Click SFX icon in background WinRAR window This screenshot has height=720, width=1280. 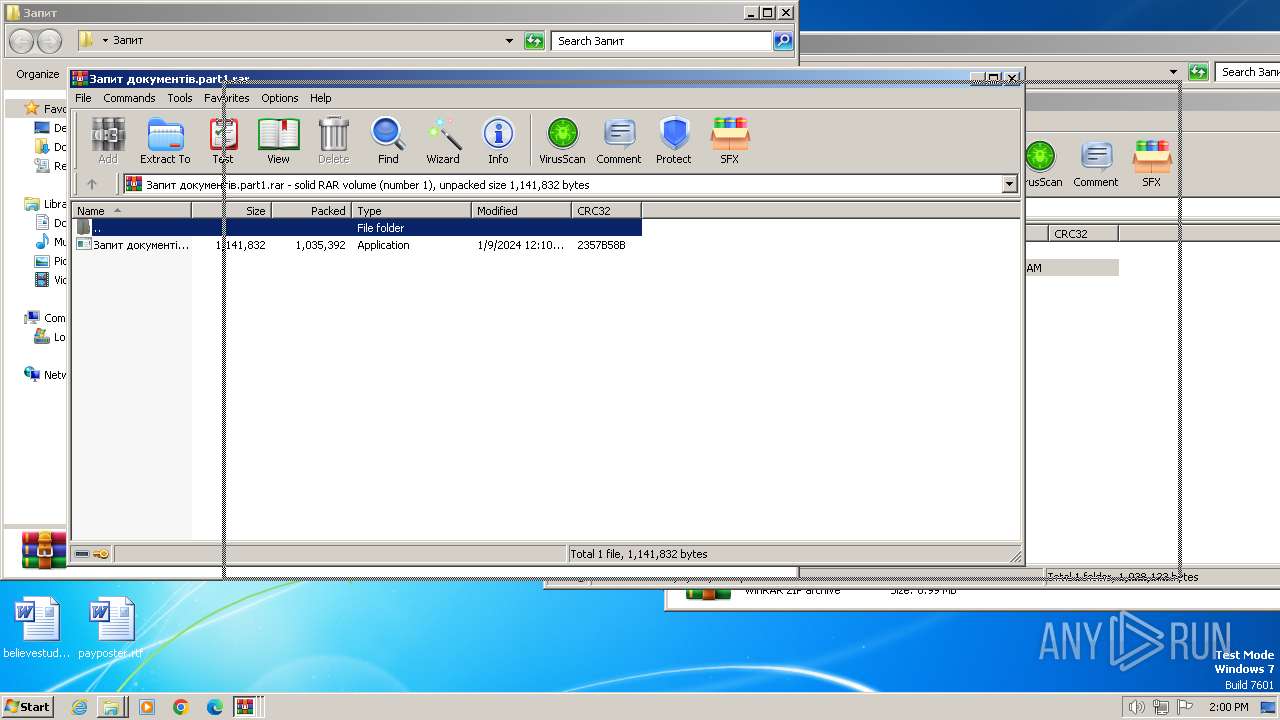pyautogui.click(x=1152, y=164)
